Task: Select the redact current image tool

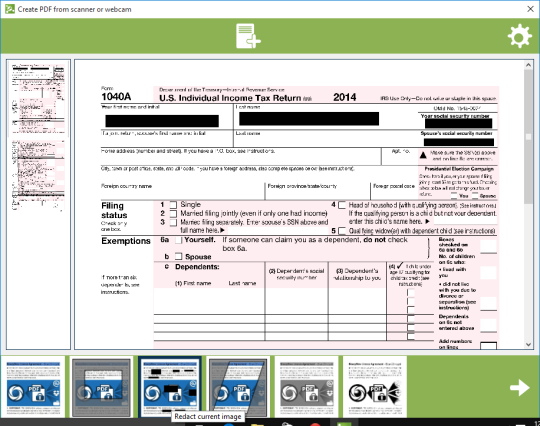Action: coord(169,387)
